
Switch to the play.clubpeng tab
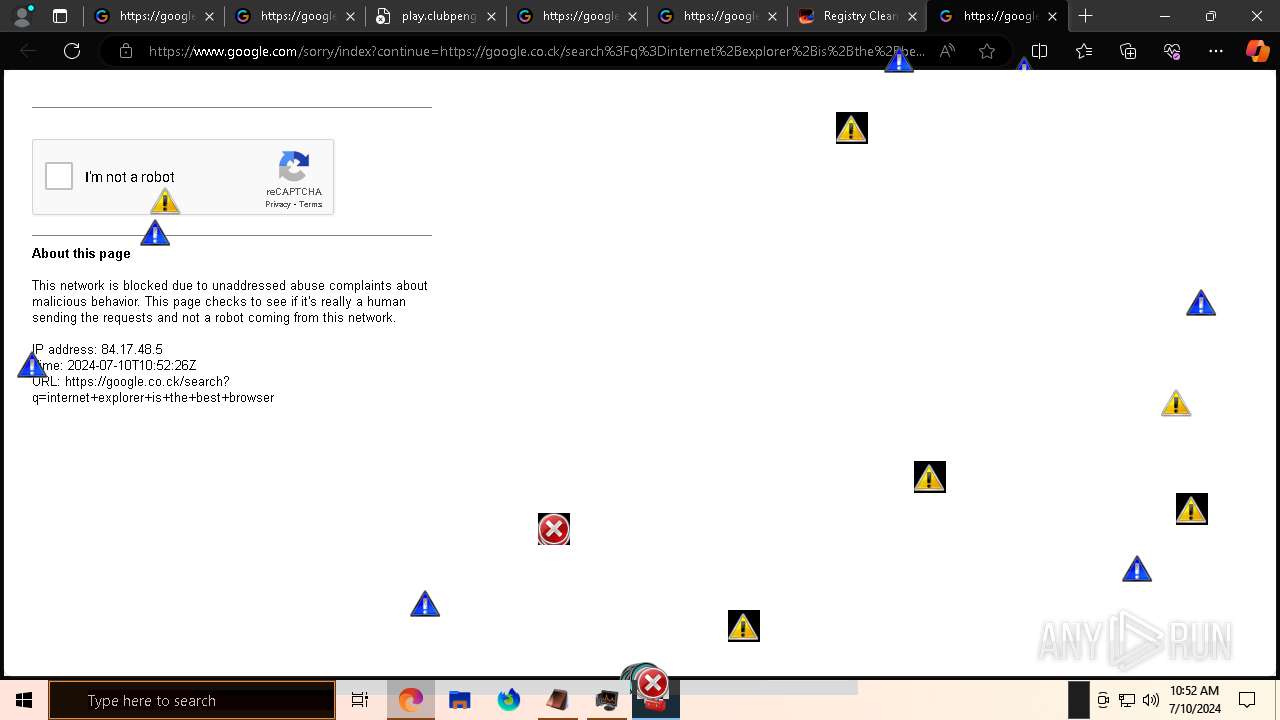point(436,16)
